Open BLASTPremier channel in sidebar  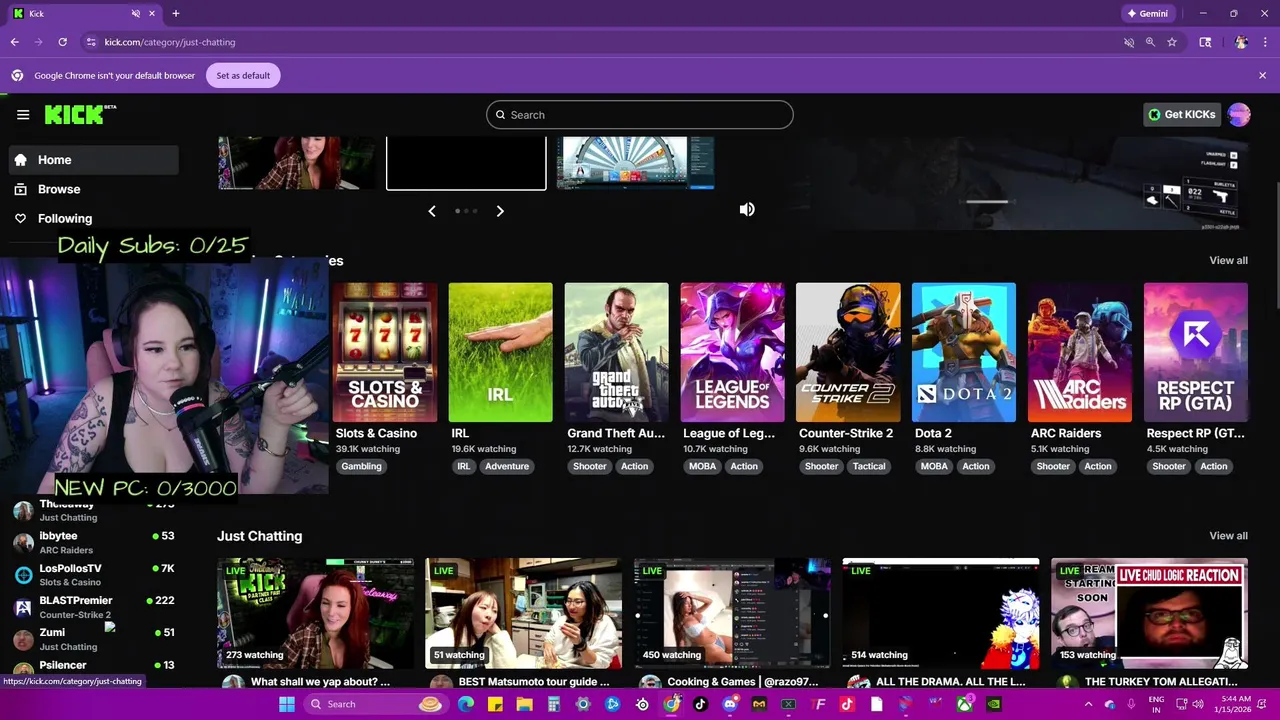[94, 607]
